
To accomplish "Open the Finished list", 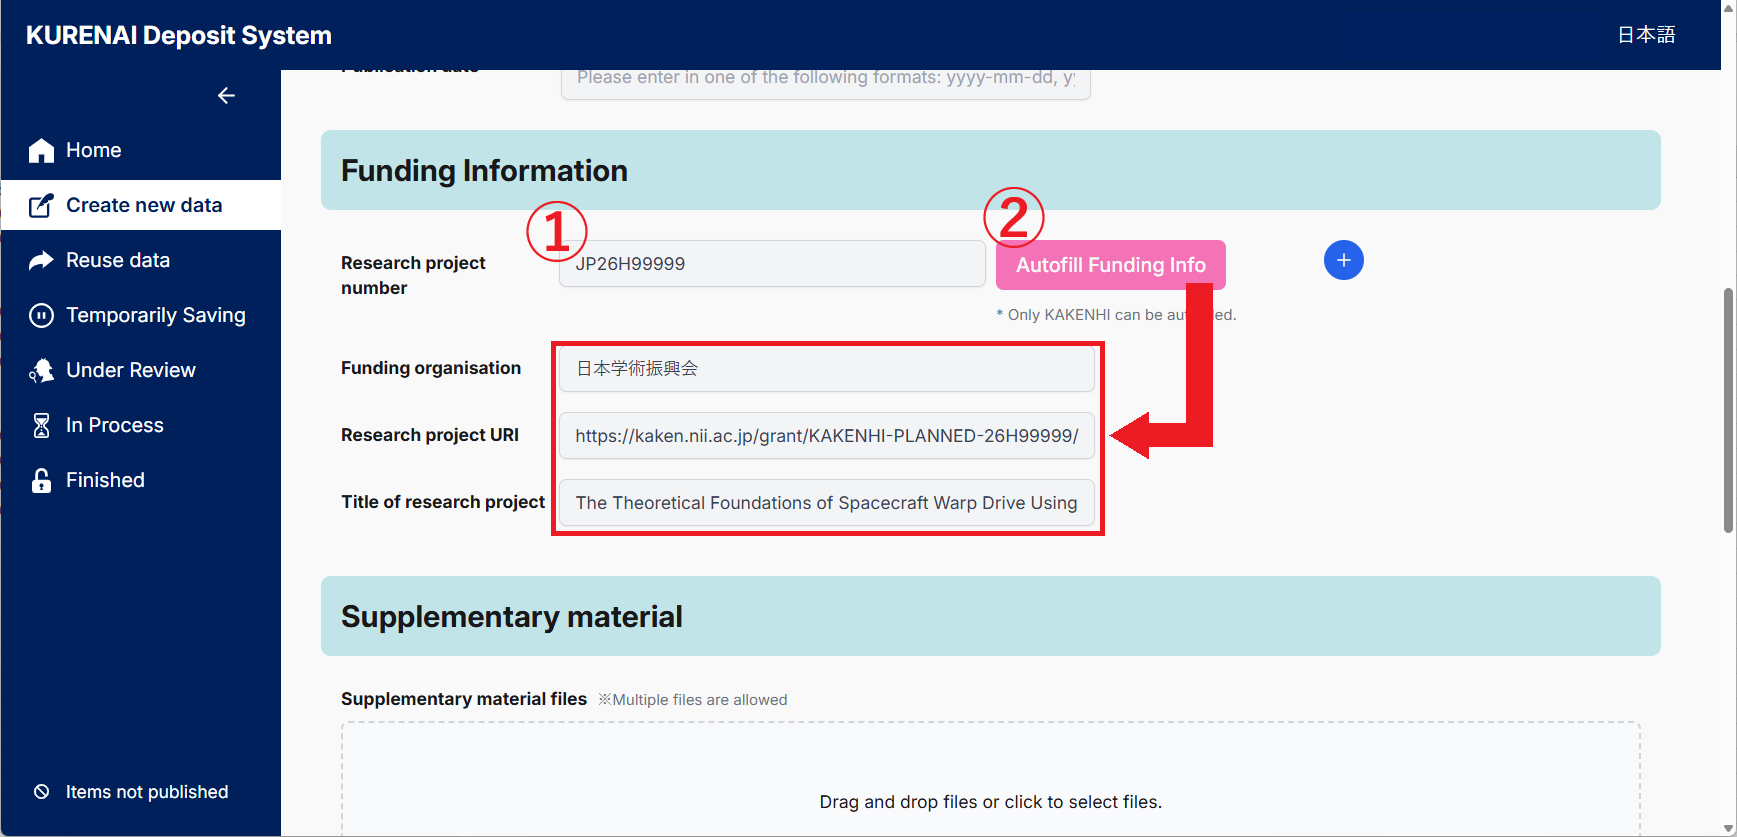I will (141, 480).
